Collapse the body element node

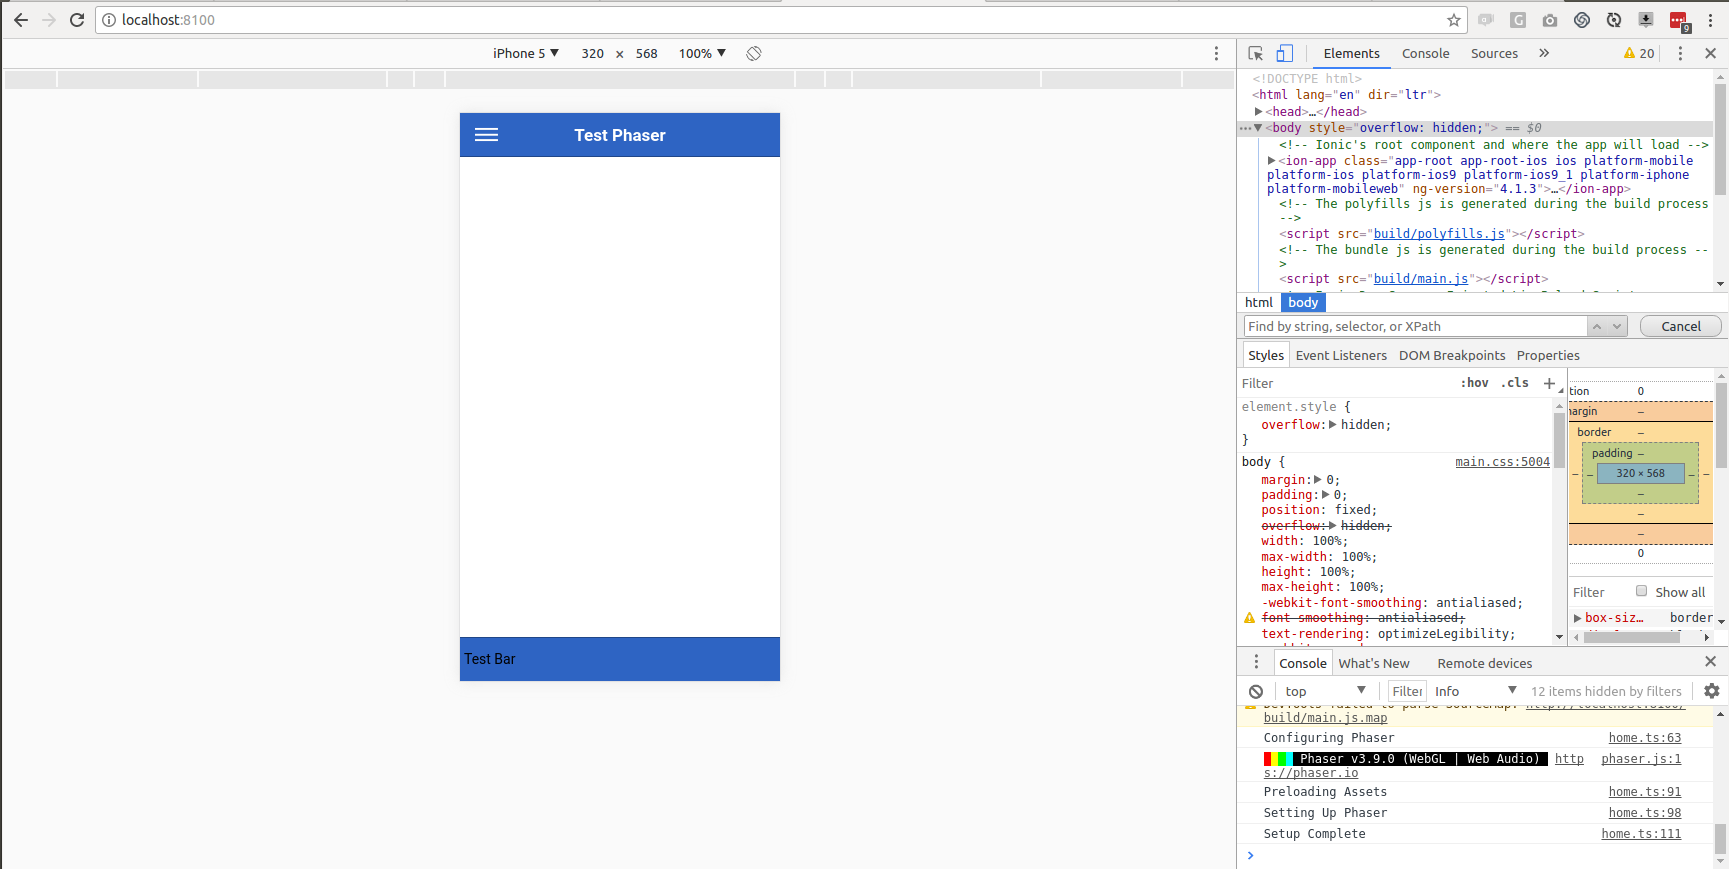tap(1258, 128)
